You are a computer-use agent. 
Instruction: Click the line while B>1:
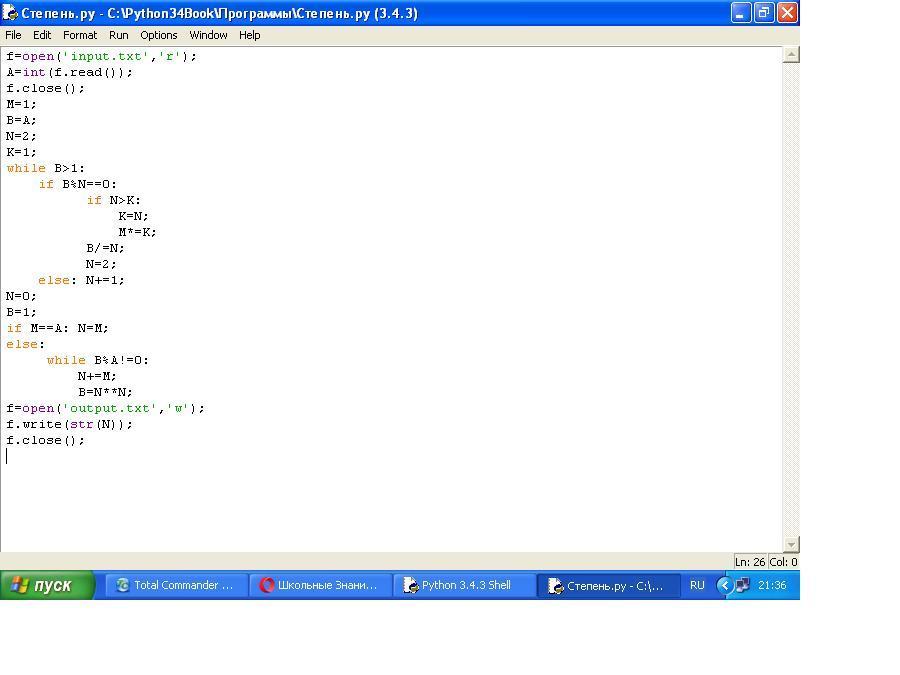(46, 168)
